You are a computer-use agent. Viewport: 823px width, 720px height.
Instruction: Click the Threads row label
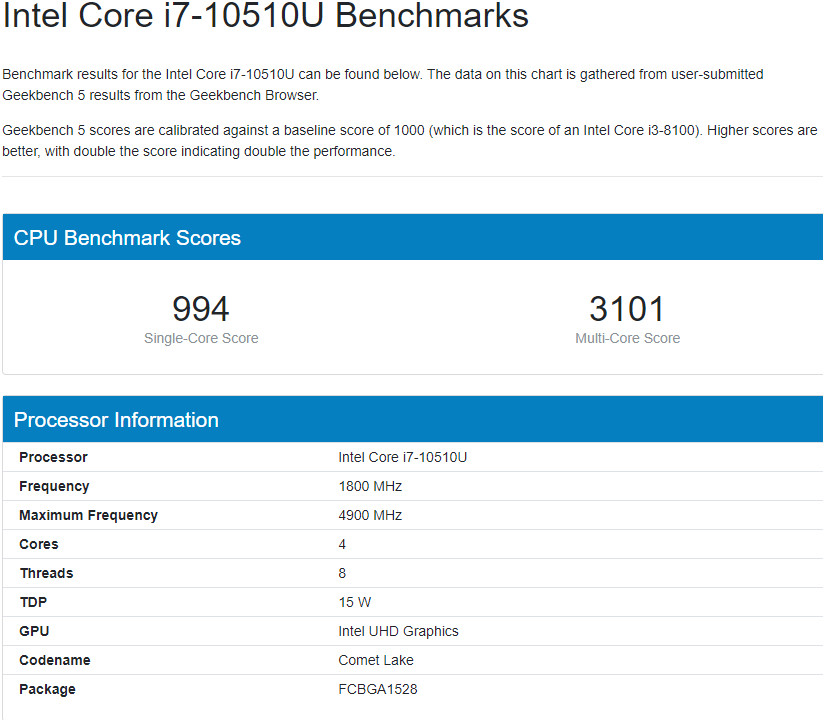[x=46, y=573]
